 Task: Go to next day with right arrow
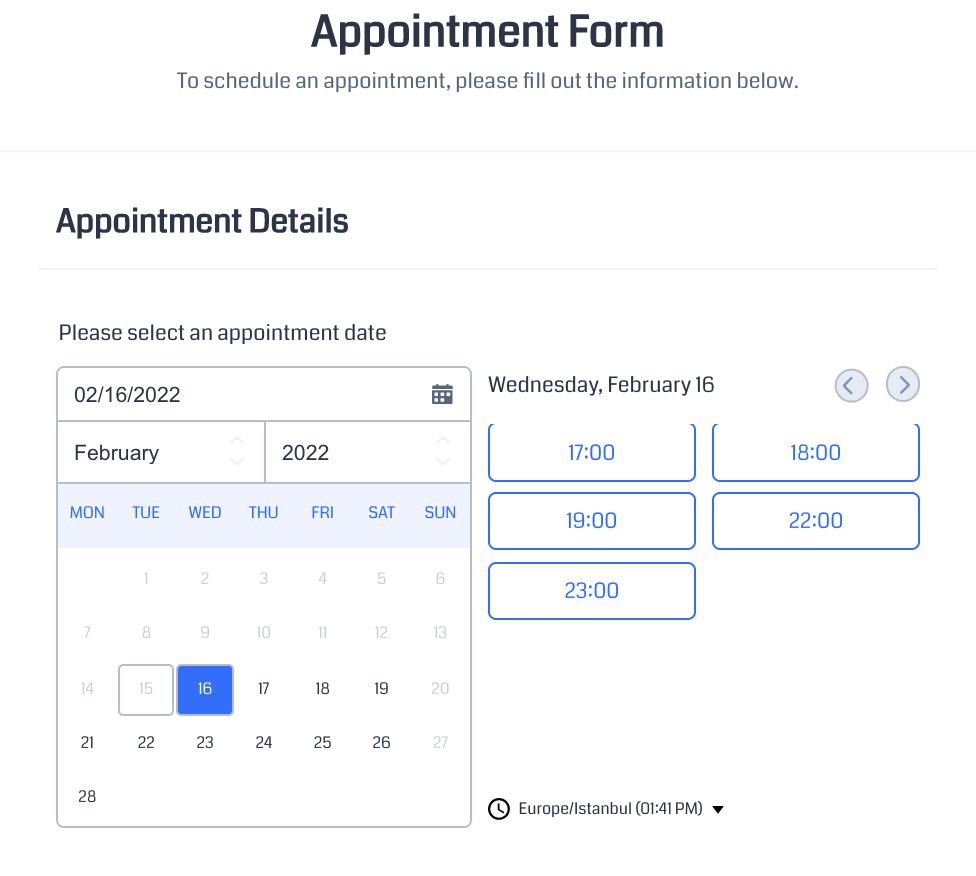click(x=903, y=384)
